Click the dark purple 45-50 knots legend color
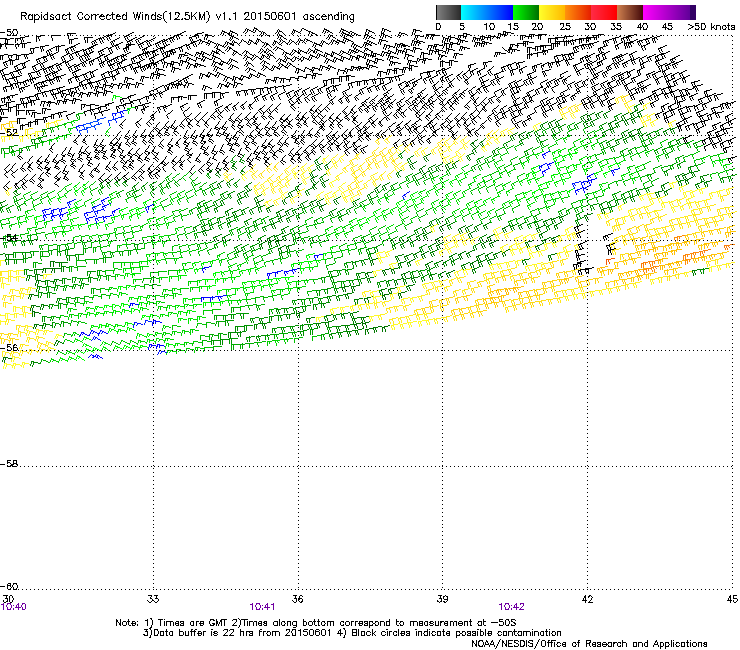The image size is (740, 650). tap(682, 12)
